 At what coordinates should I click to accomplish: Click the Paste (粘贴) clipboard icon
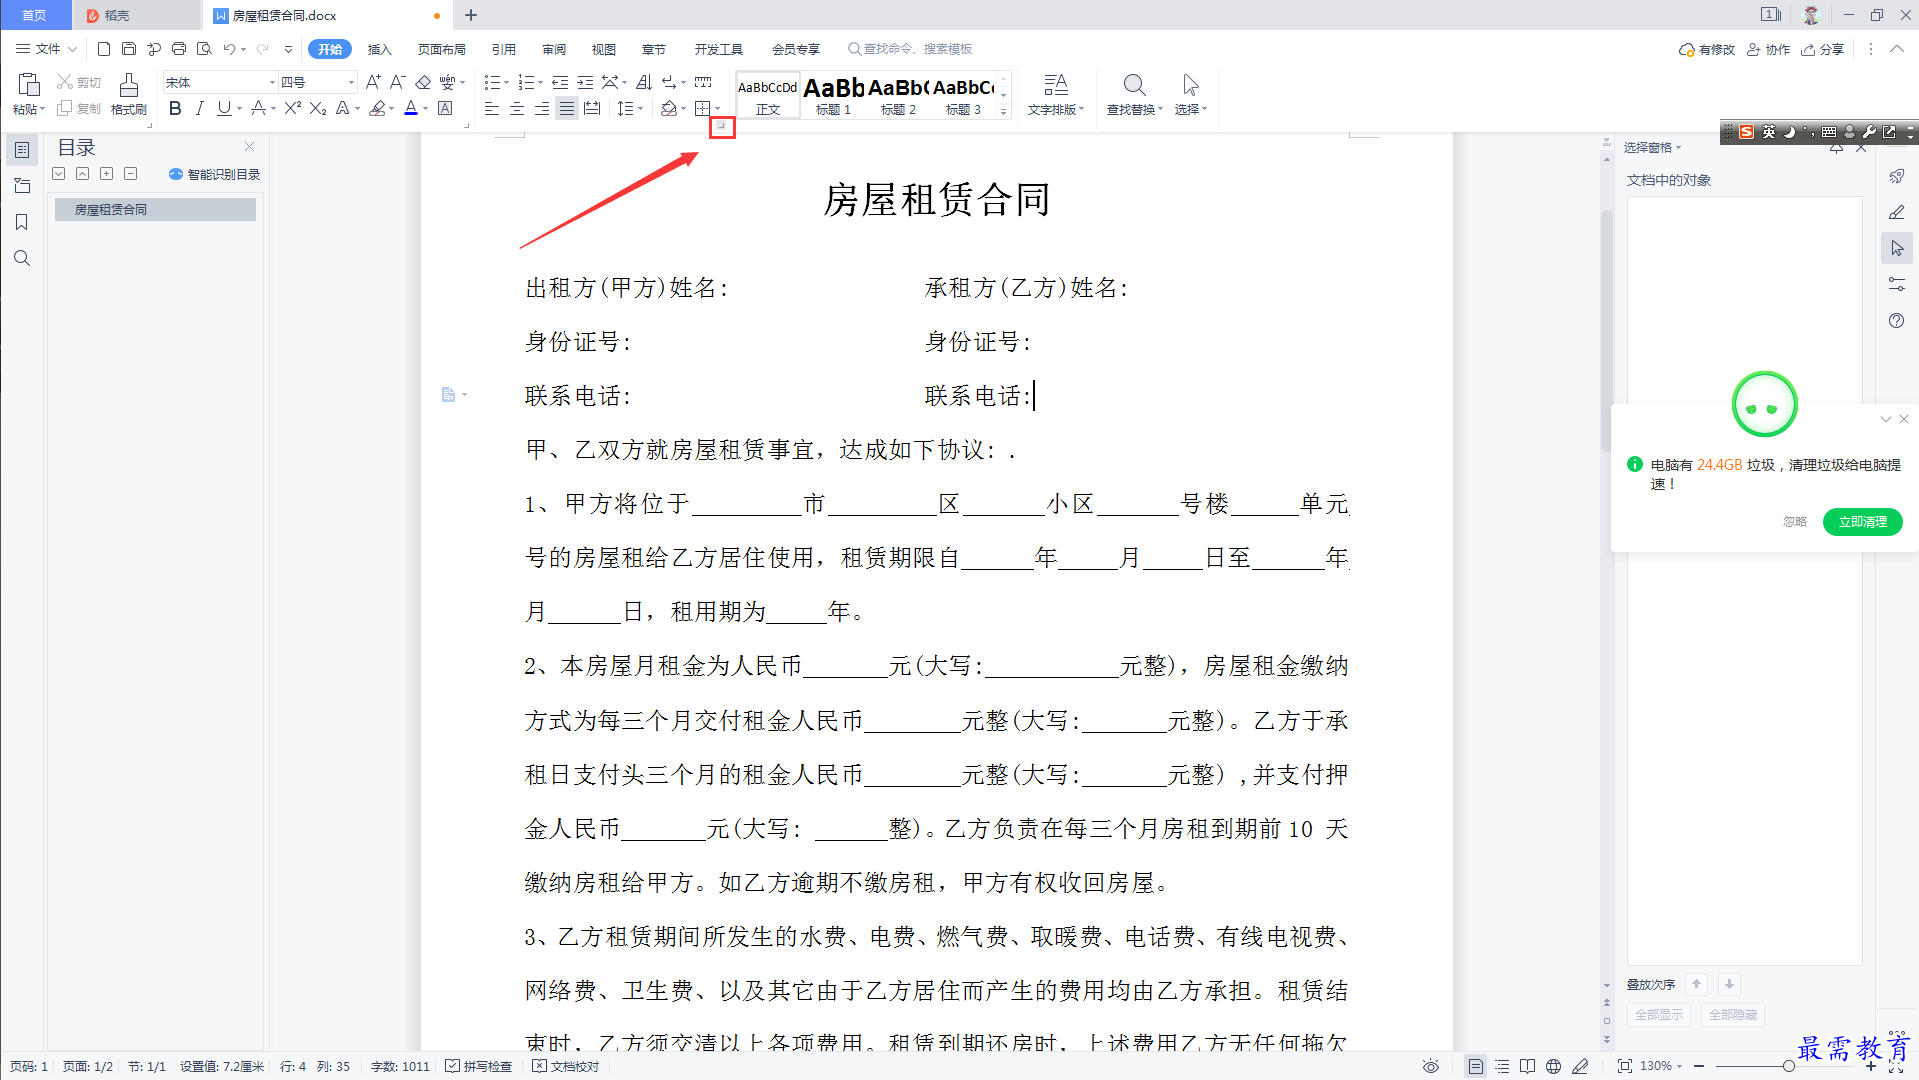click(29, 85)
